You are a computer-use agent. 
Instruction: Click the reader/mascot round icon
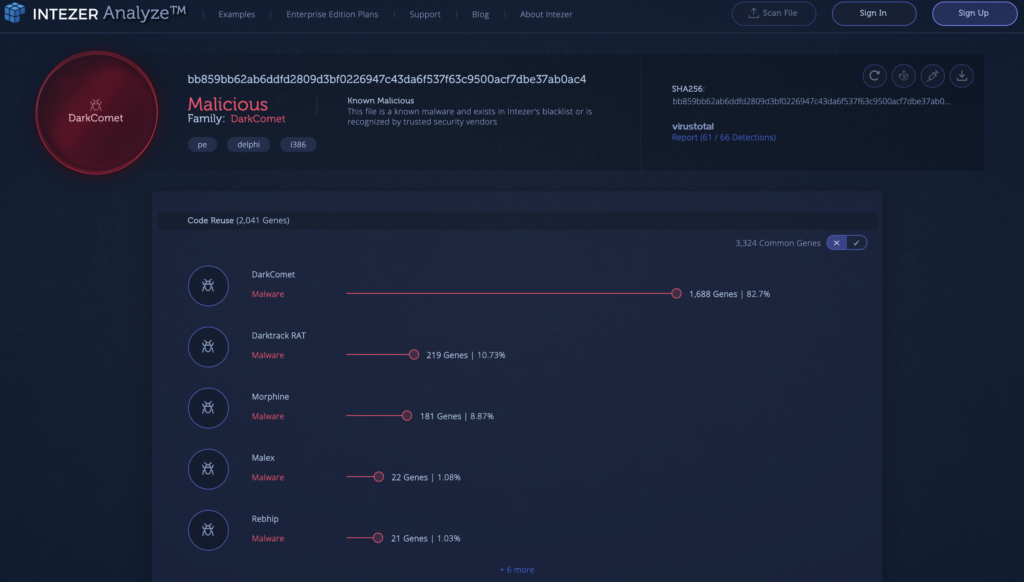click(903, 76)
